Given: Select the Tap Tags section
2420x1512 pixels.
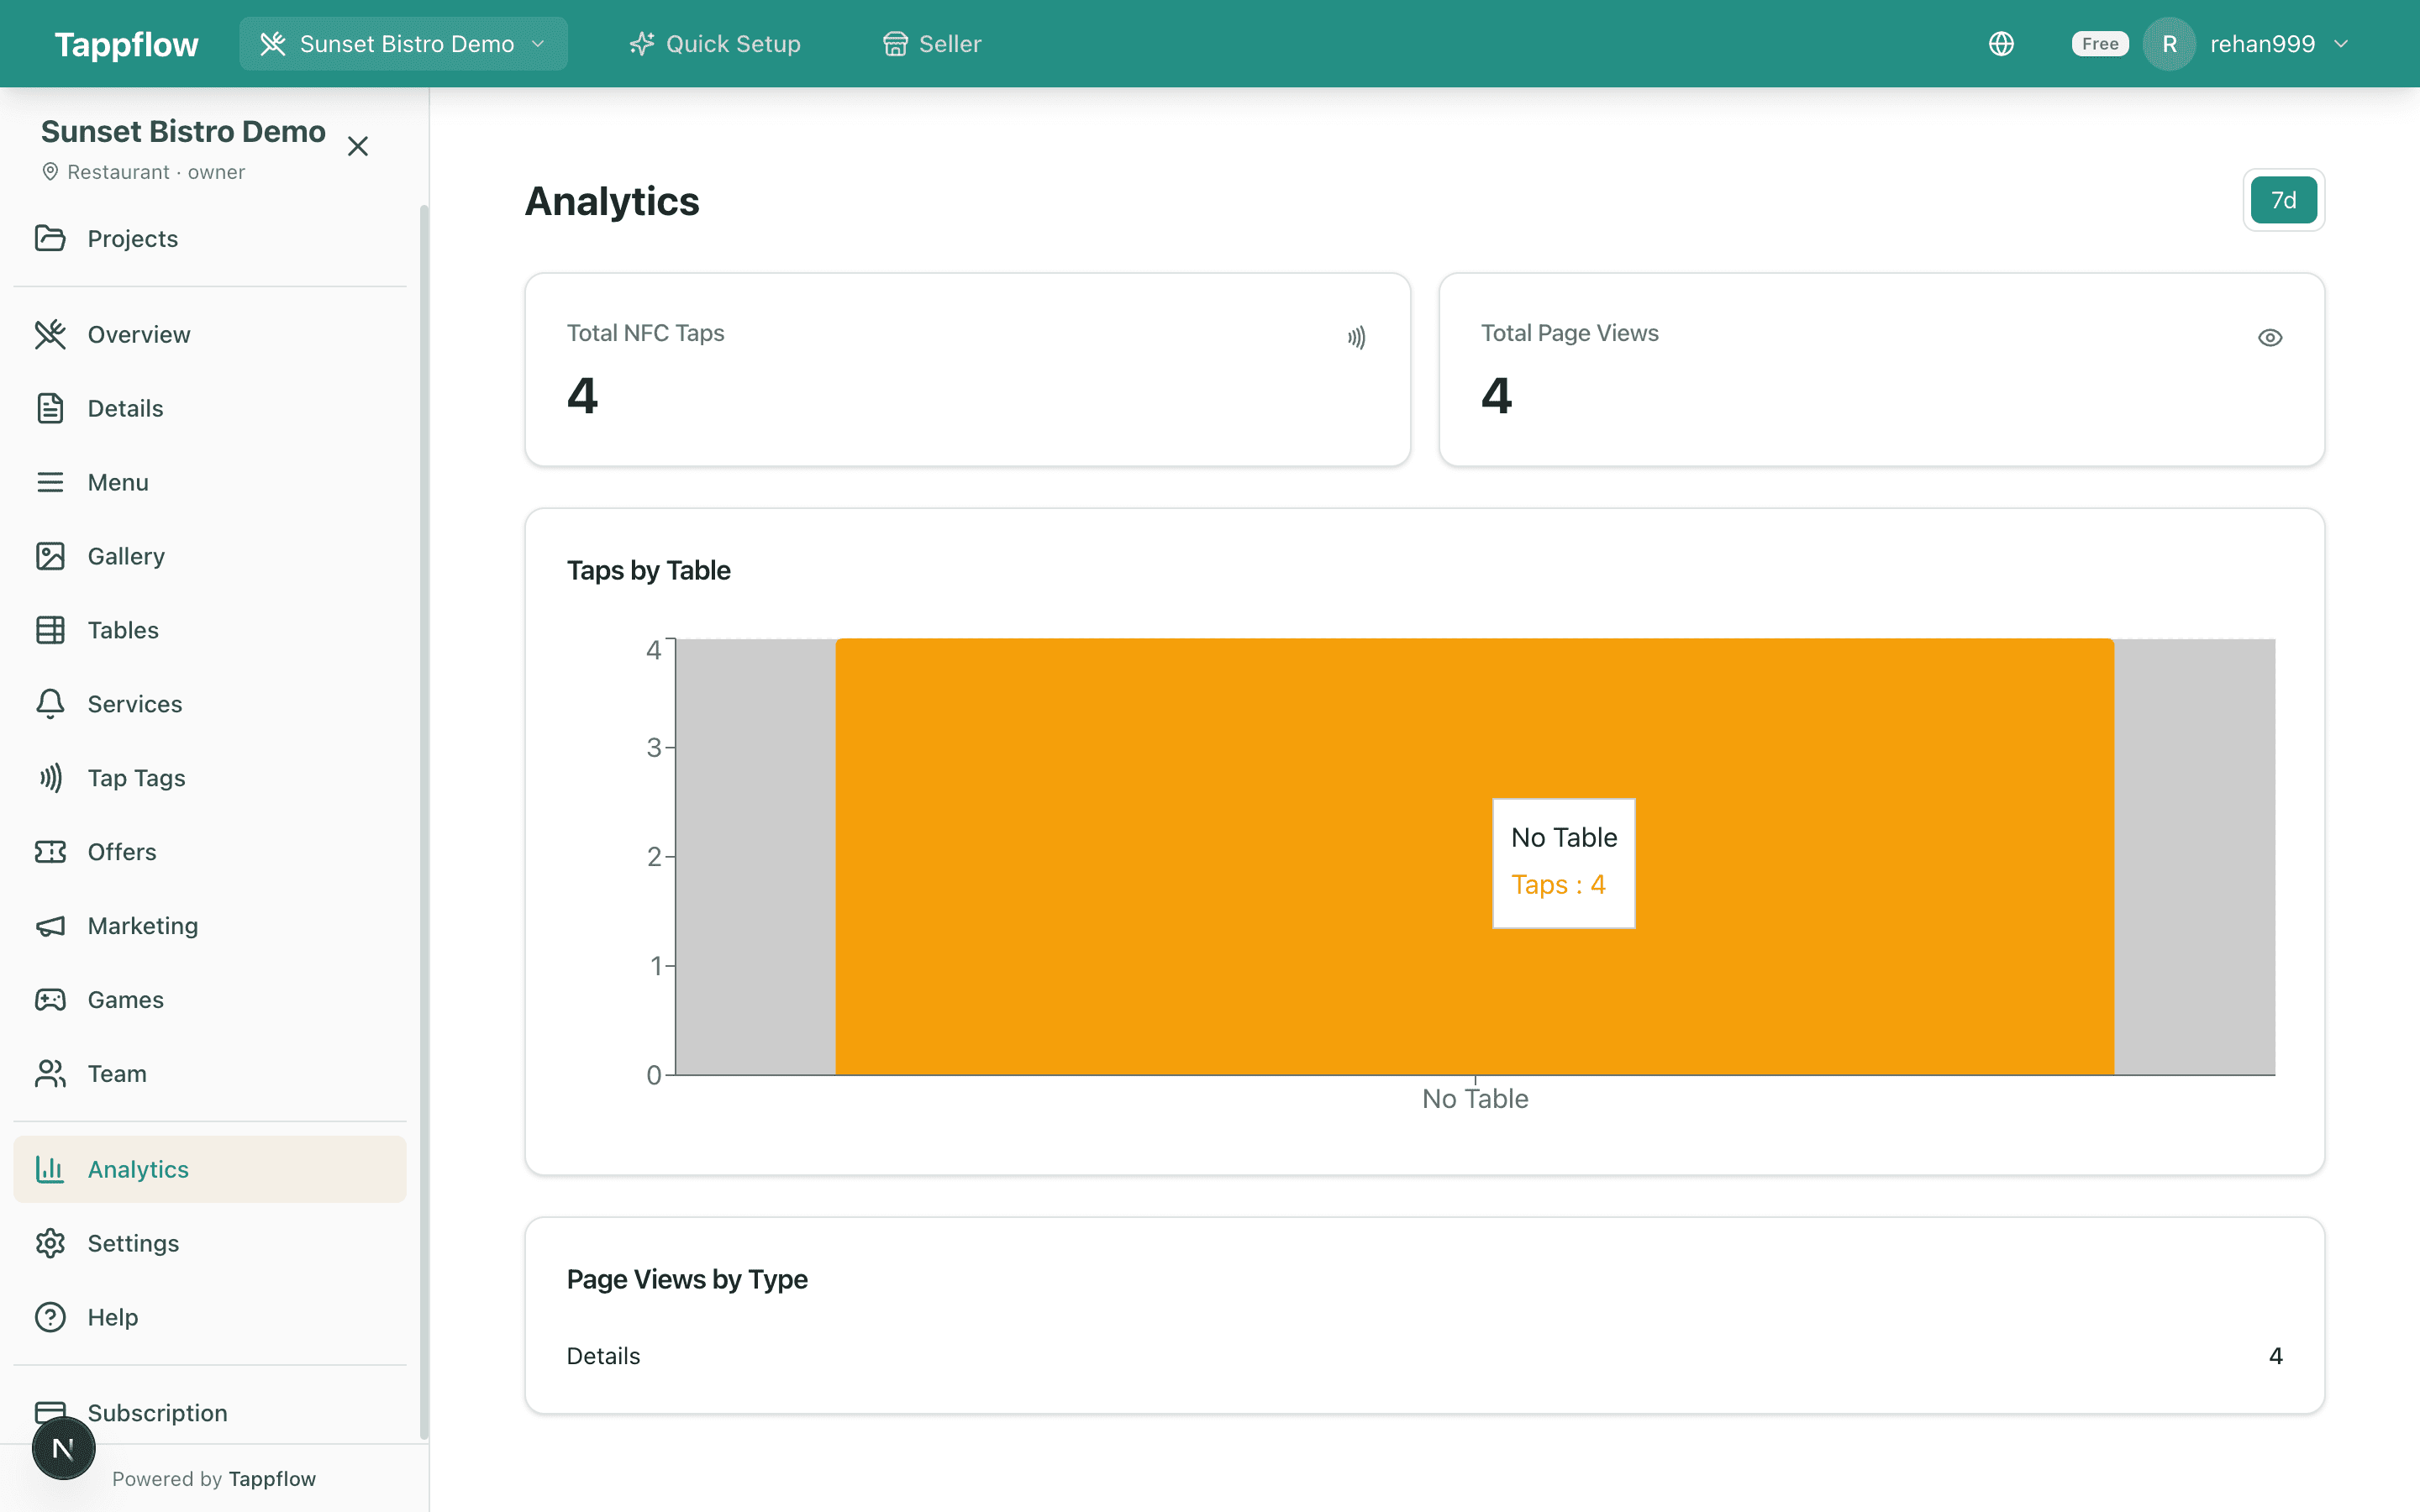Looking at the screenshot, I should [136, 777].
